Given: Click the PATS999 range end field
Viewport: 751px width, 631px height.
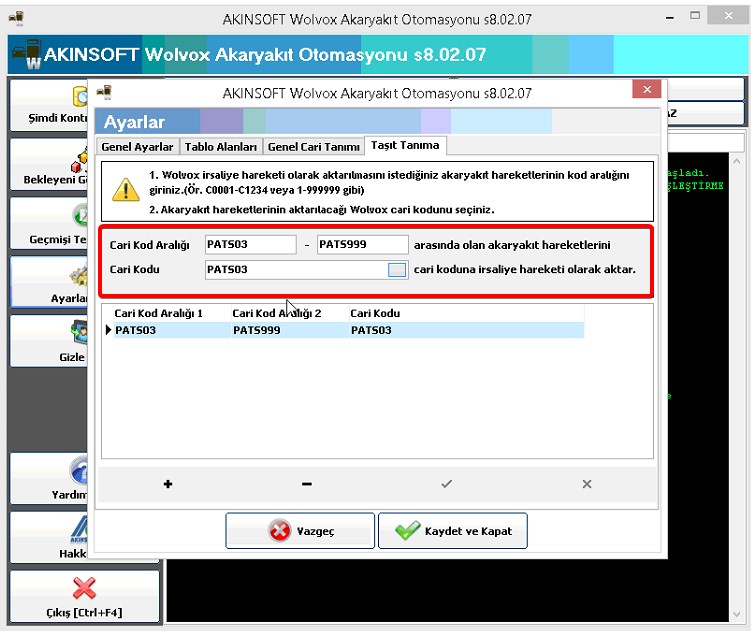Looking at the screenshot, I should pos(363,244).
